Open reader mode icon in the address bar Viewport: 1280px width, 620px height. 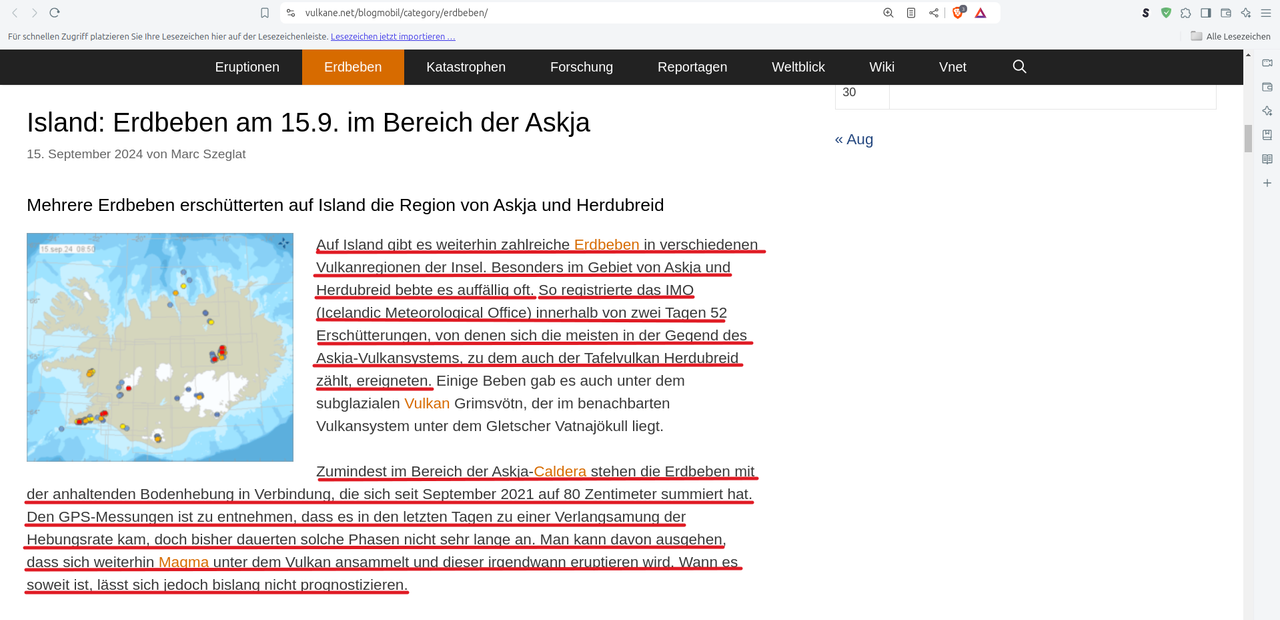[x=911, y=13]
